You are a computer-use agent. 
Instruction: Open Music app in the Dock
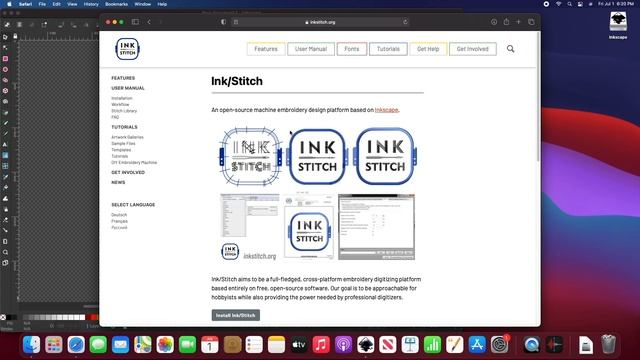[x=321, y=345]
